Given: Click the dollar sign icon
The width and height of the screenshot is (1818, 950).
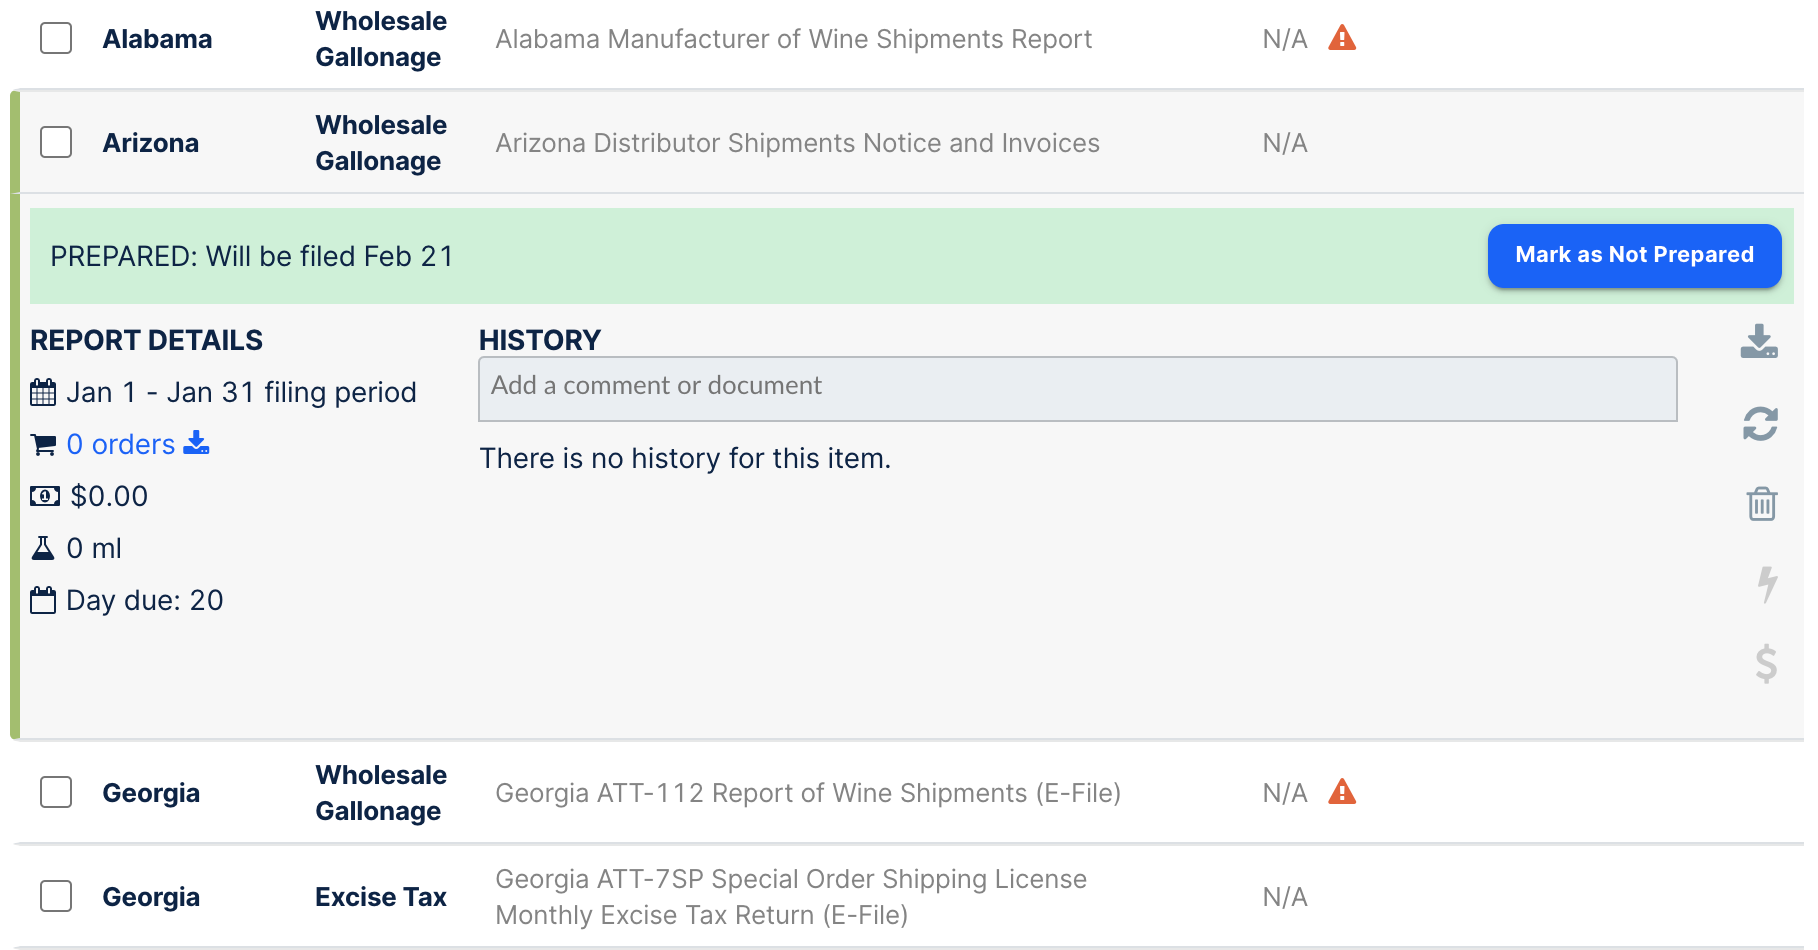Looking at the screenshot, I should click(x=1766, y=663).
